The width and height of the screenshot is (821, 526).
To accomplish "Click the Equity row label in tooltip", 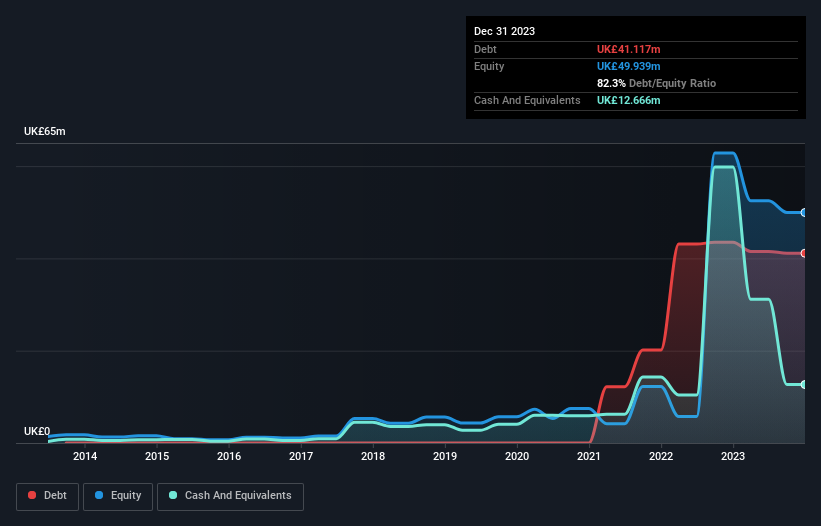I will (x=489, y=66).
